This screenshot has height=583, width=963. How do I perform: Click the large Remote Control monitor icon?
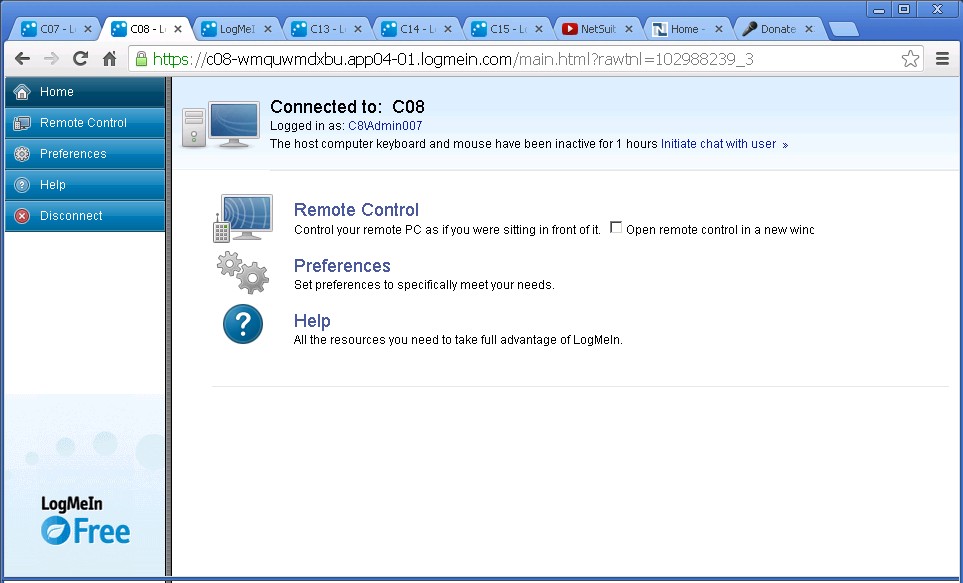click(x=243, y=218)
